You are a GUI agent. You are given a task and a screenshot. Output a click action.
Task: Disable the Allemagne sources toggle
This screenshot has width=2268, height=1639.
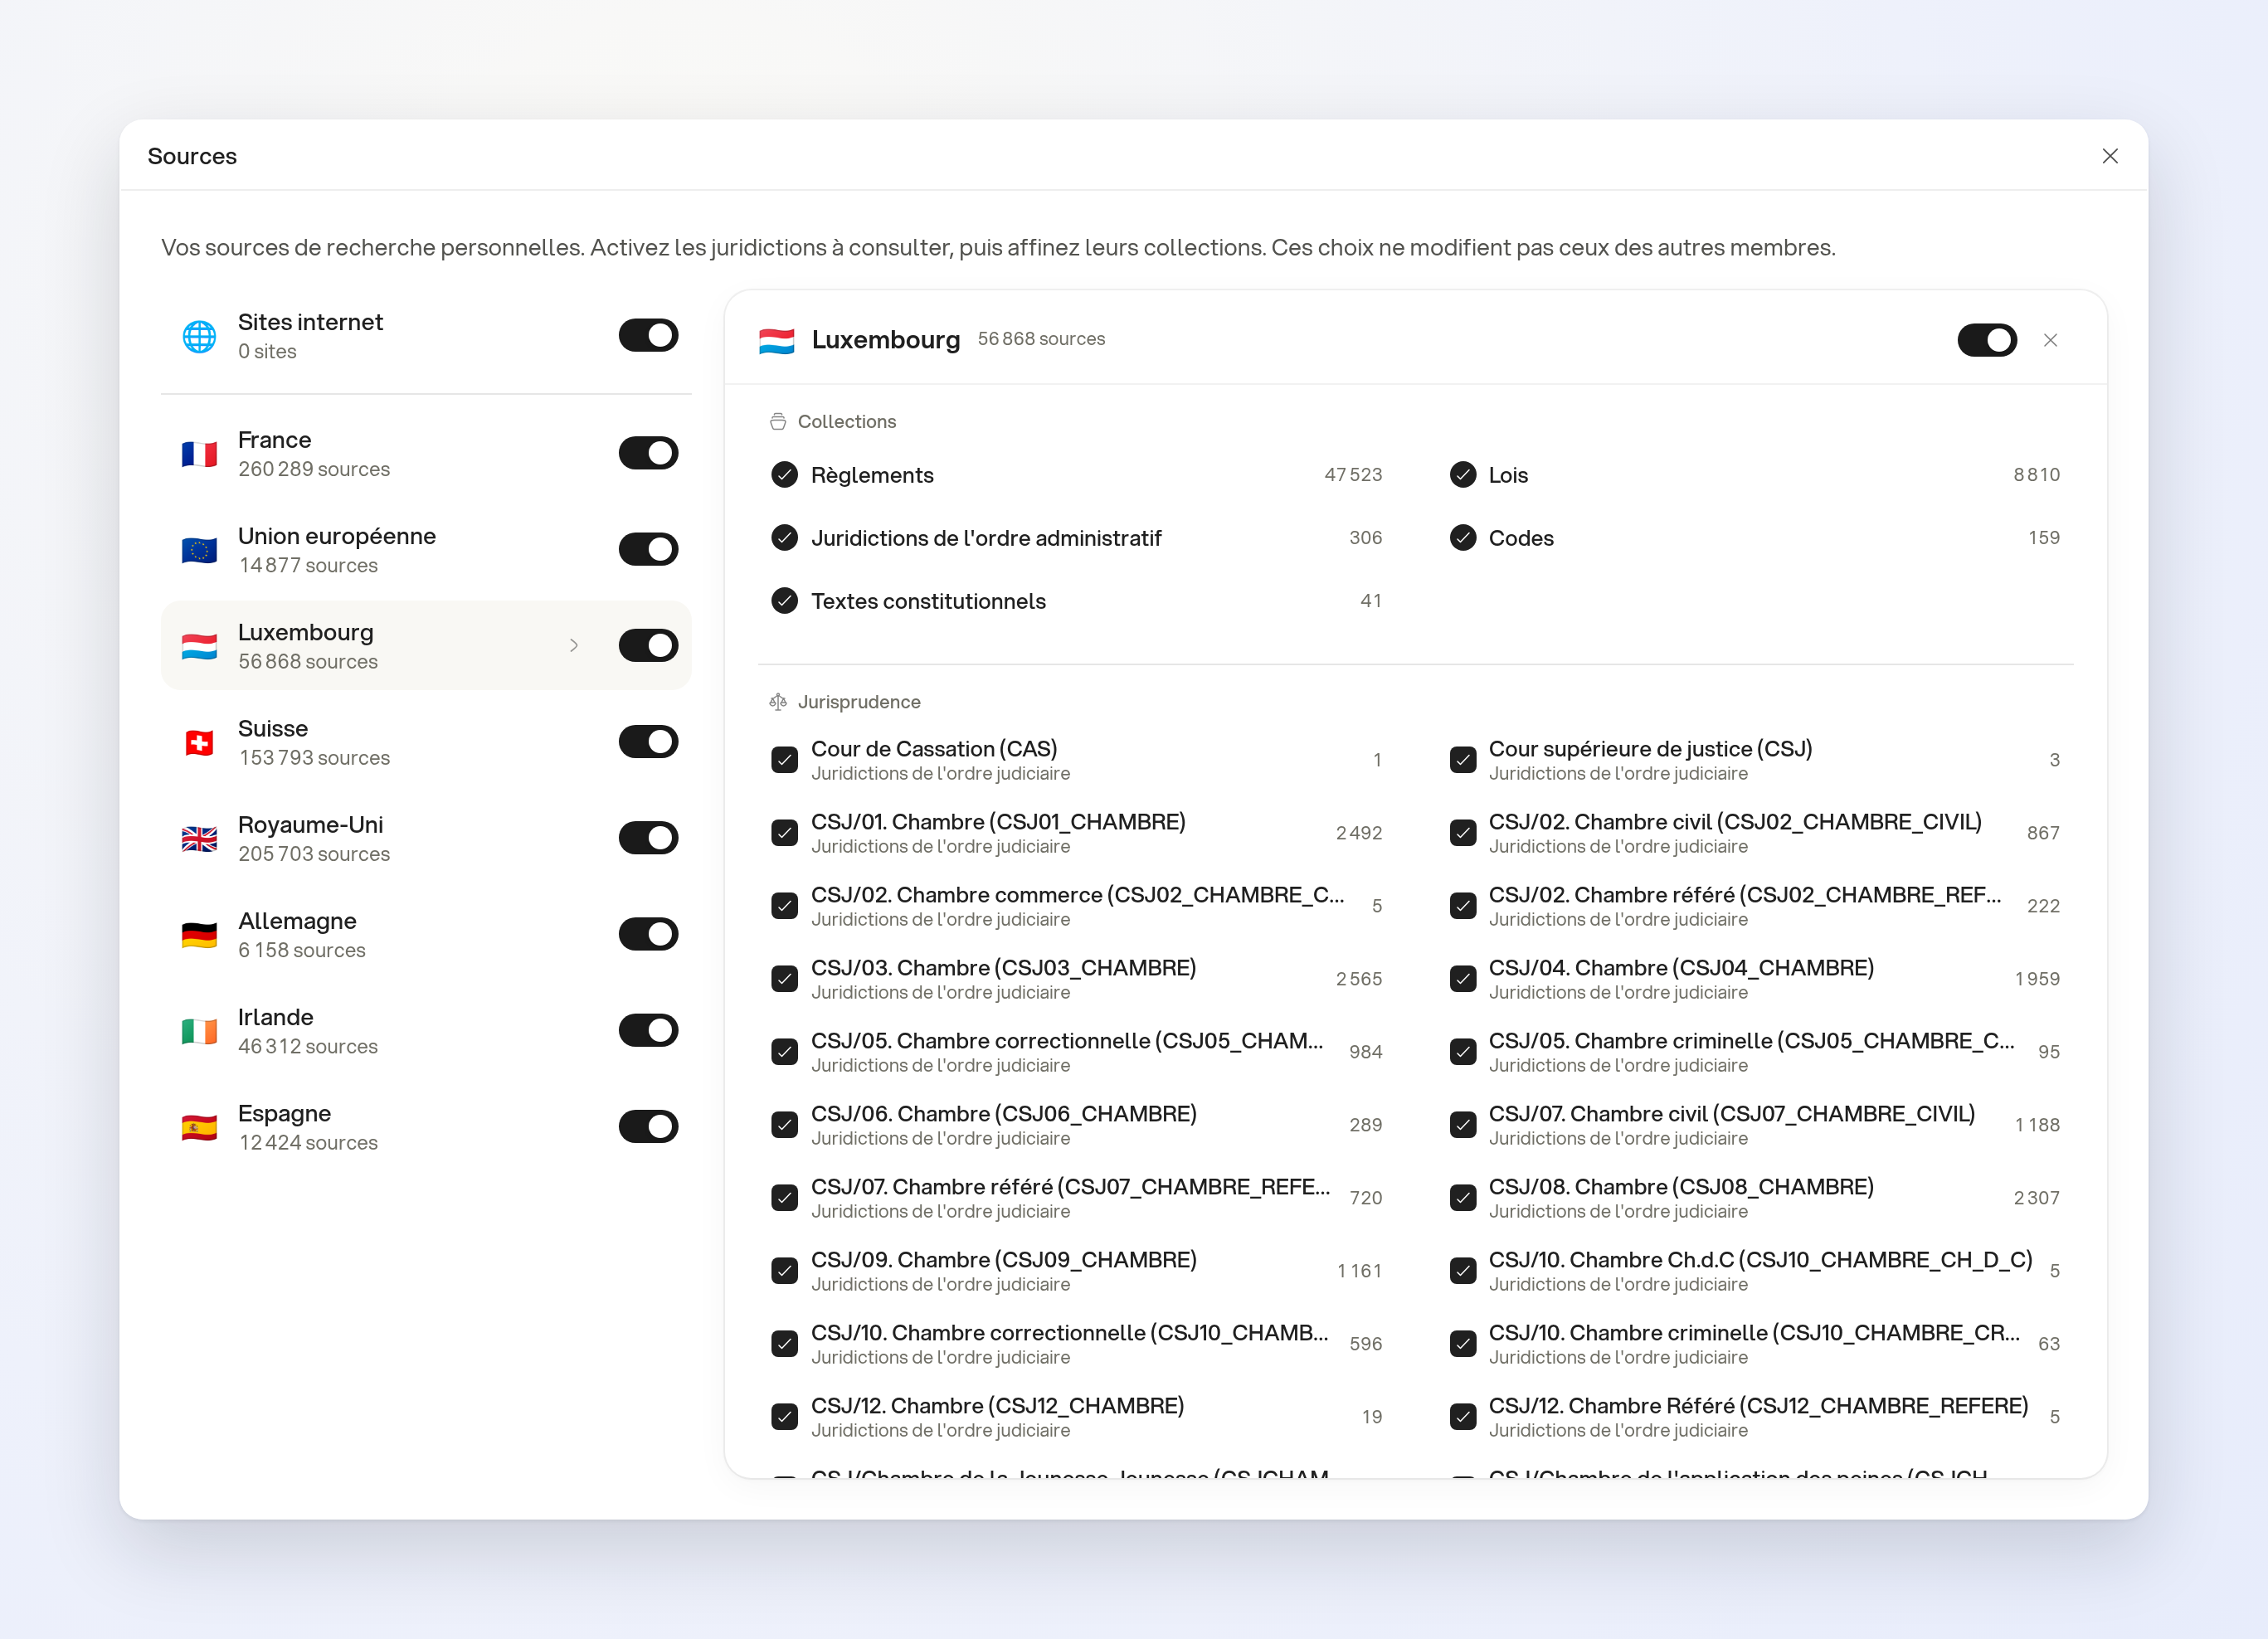648,934
